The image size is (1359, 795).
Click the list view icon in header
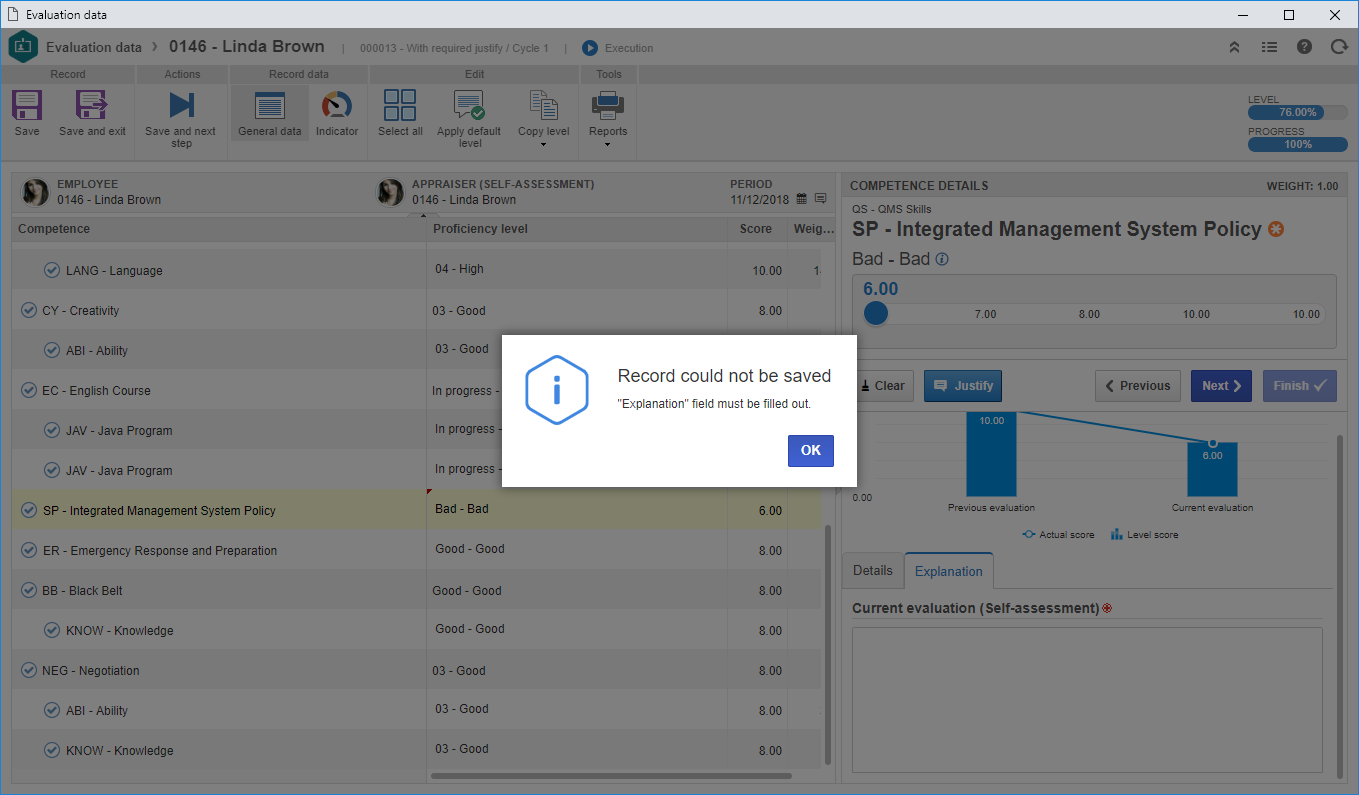point(1269,47)
